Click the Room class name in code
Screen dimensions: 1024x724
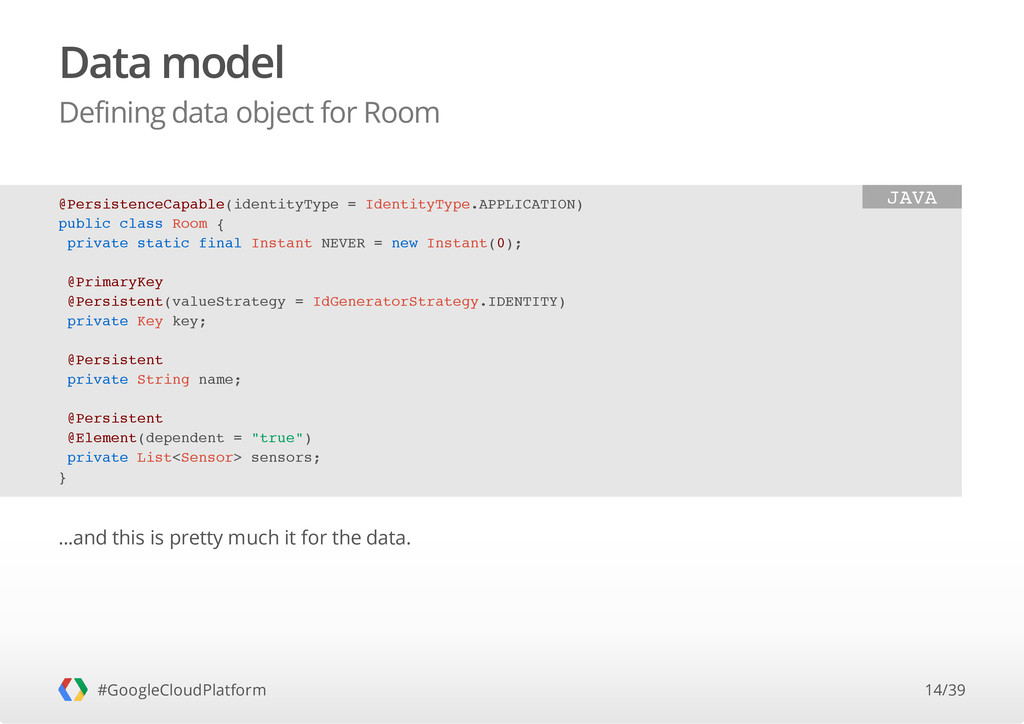tap(189, 223)
